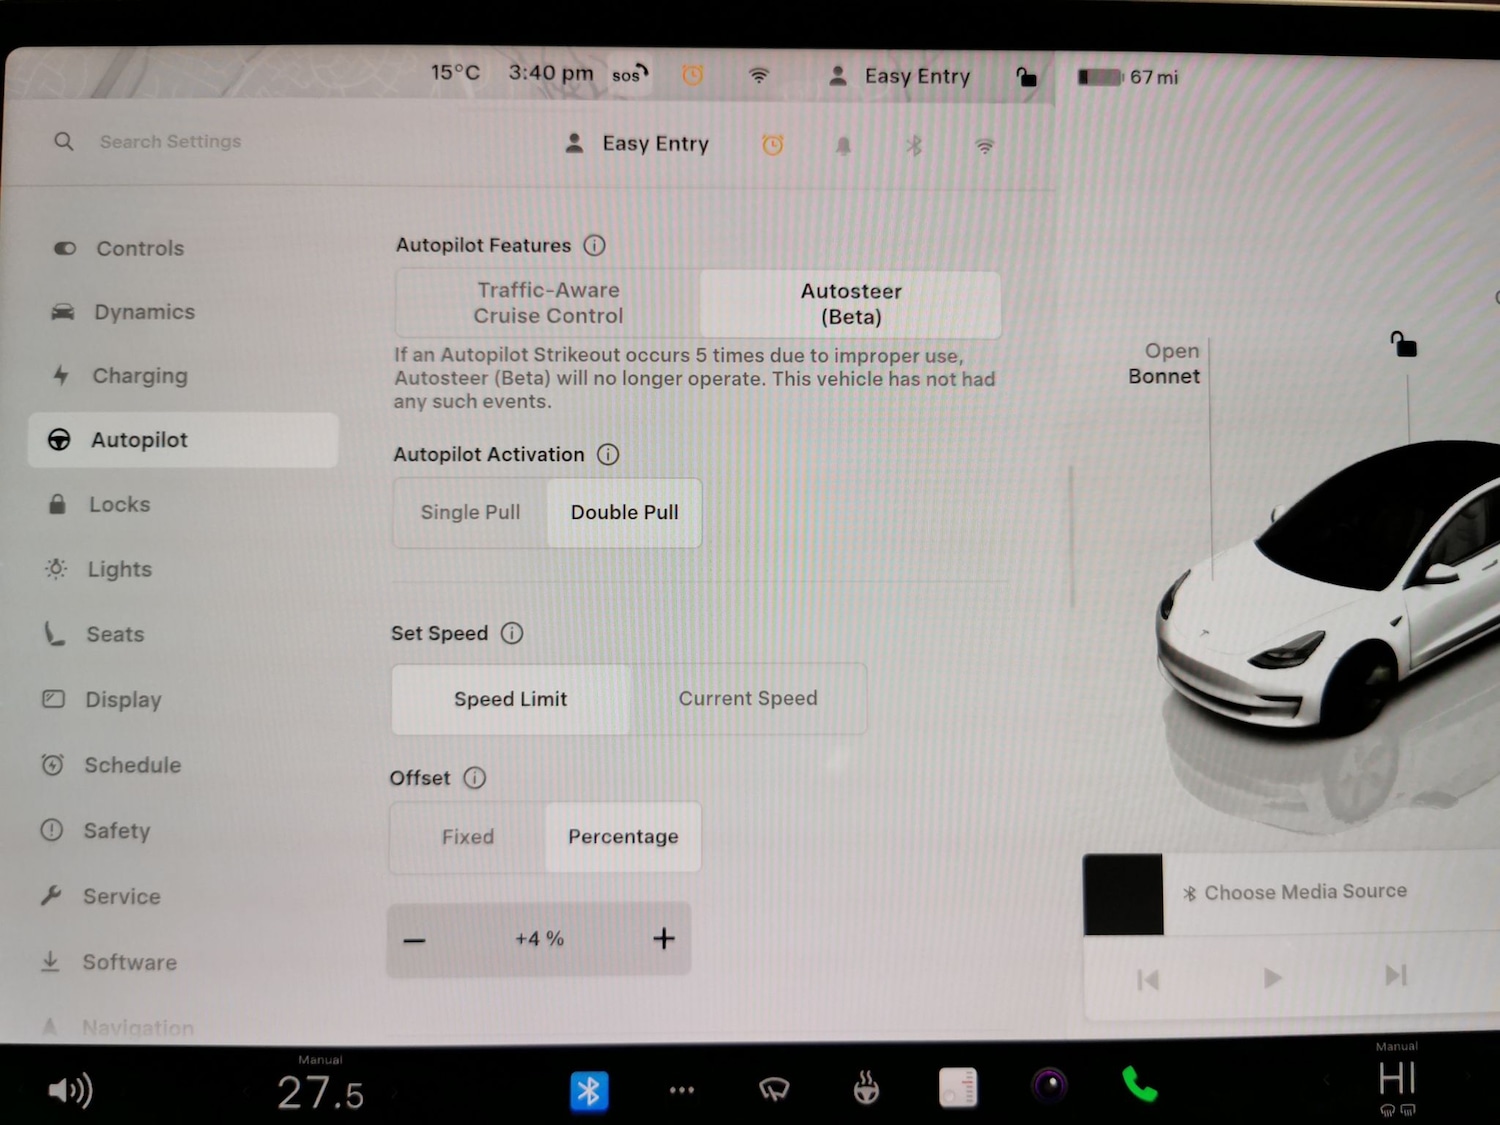Set Offset to Fixed
Image resolution: width=1500 pixels, height=1125 pixels.
pyautogui.click(x=466, y=837)
